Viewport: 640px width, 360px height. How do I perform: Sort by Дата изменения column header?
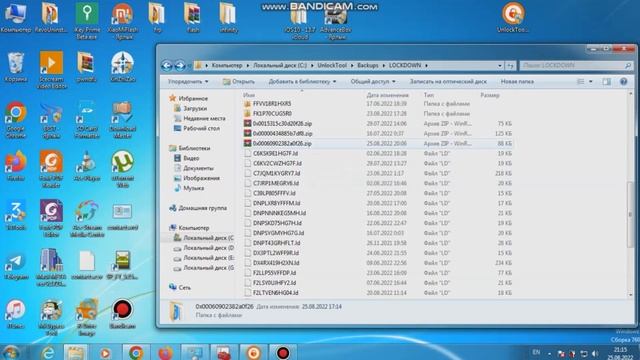pyautogui.click(x=387, y=95)
